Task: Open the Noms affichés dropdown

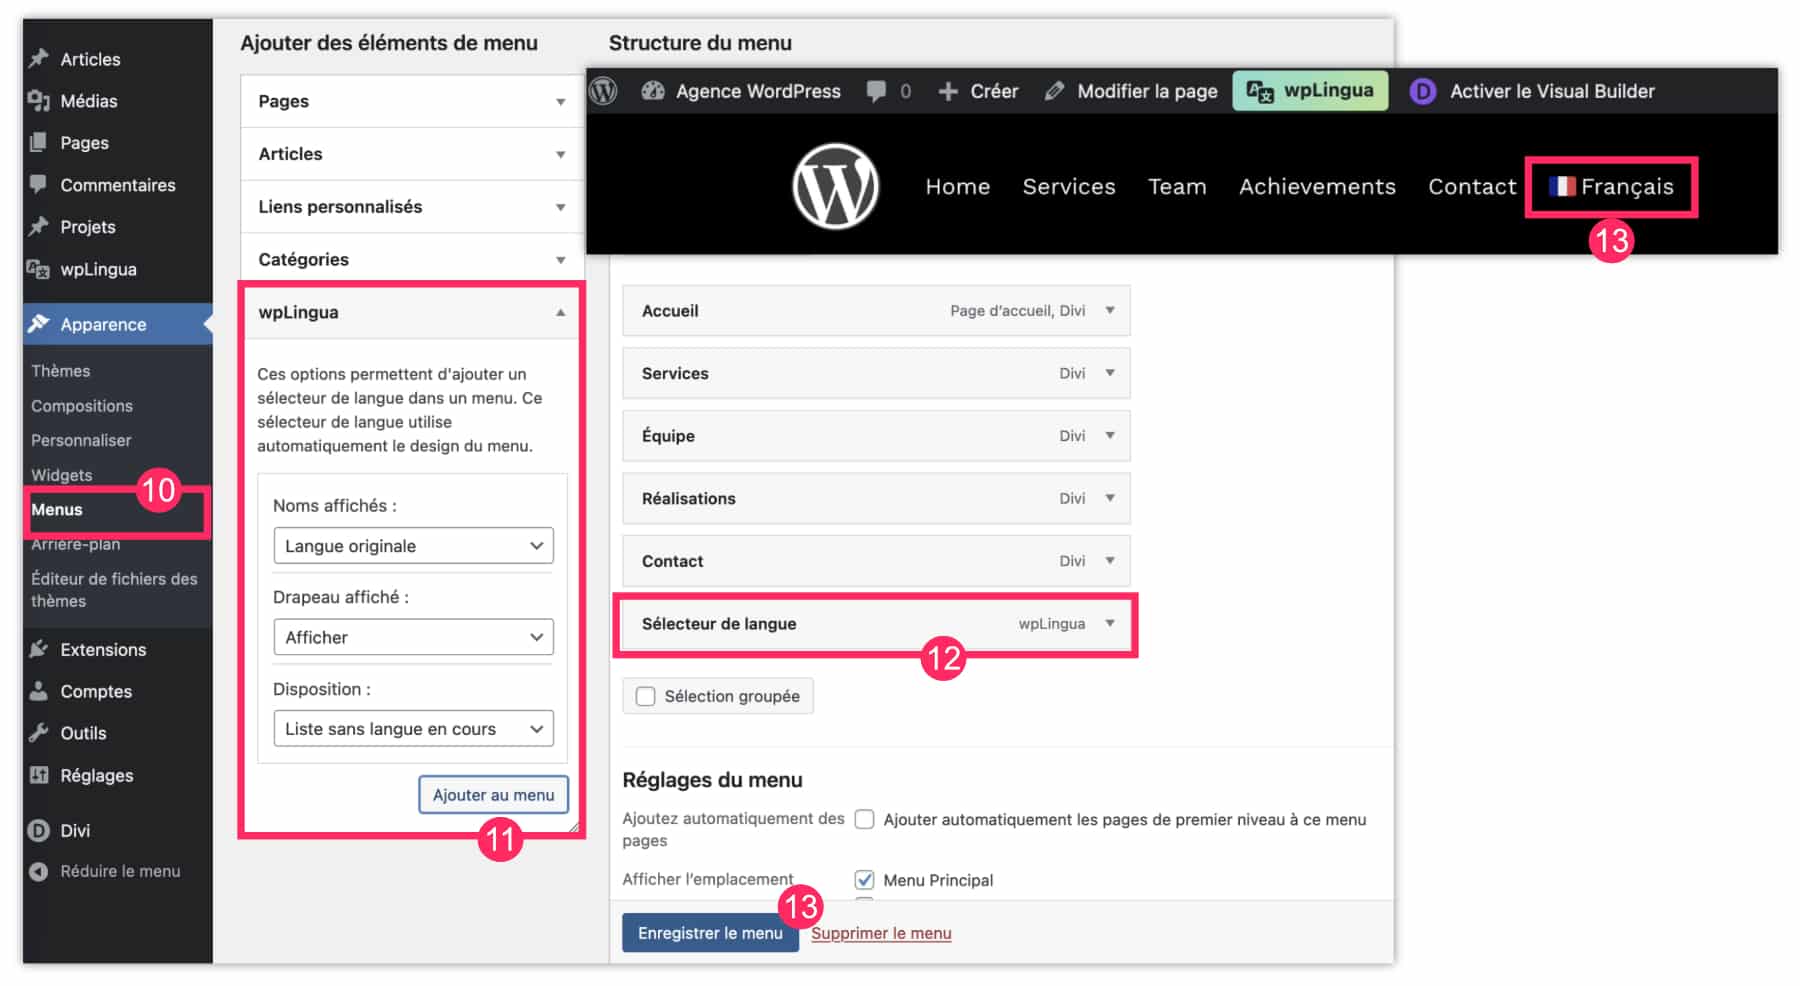Action: [x=413, y=546]
